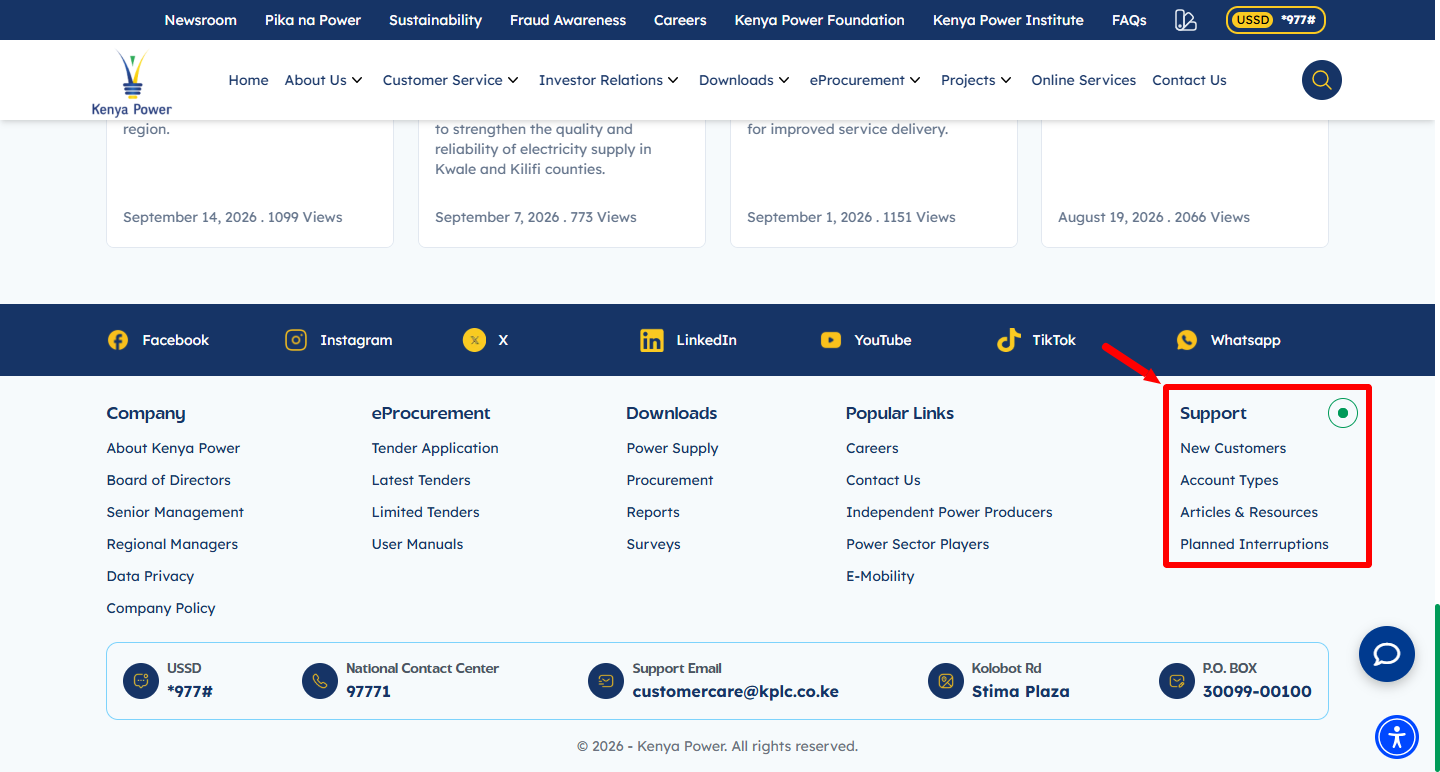The width and height of the screenshot is (1440, 772).
Task: Open Kenya Power Foundation link
Action: point(819,20)
